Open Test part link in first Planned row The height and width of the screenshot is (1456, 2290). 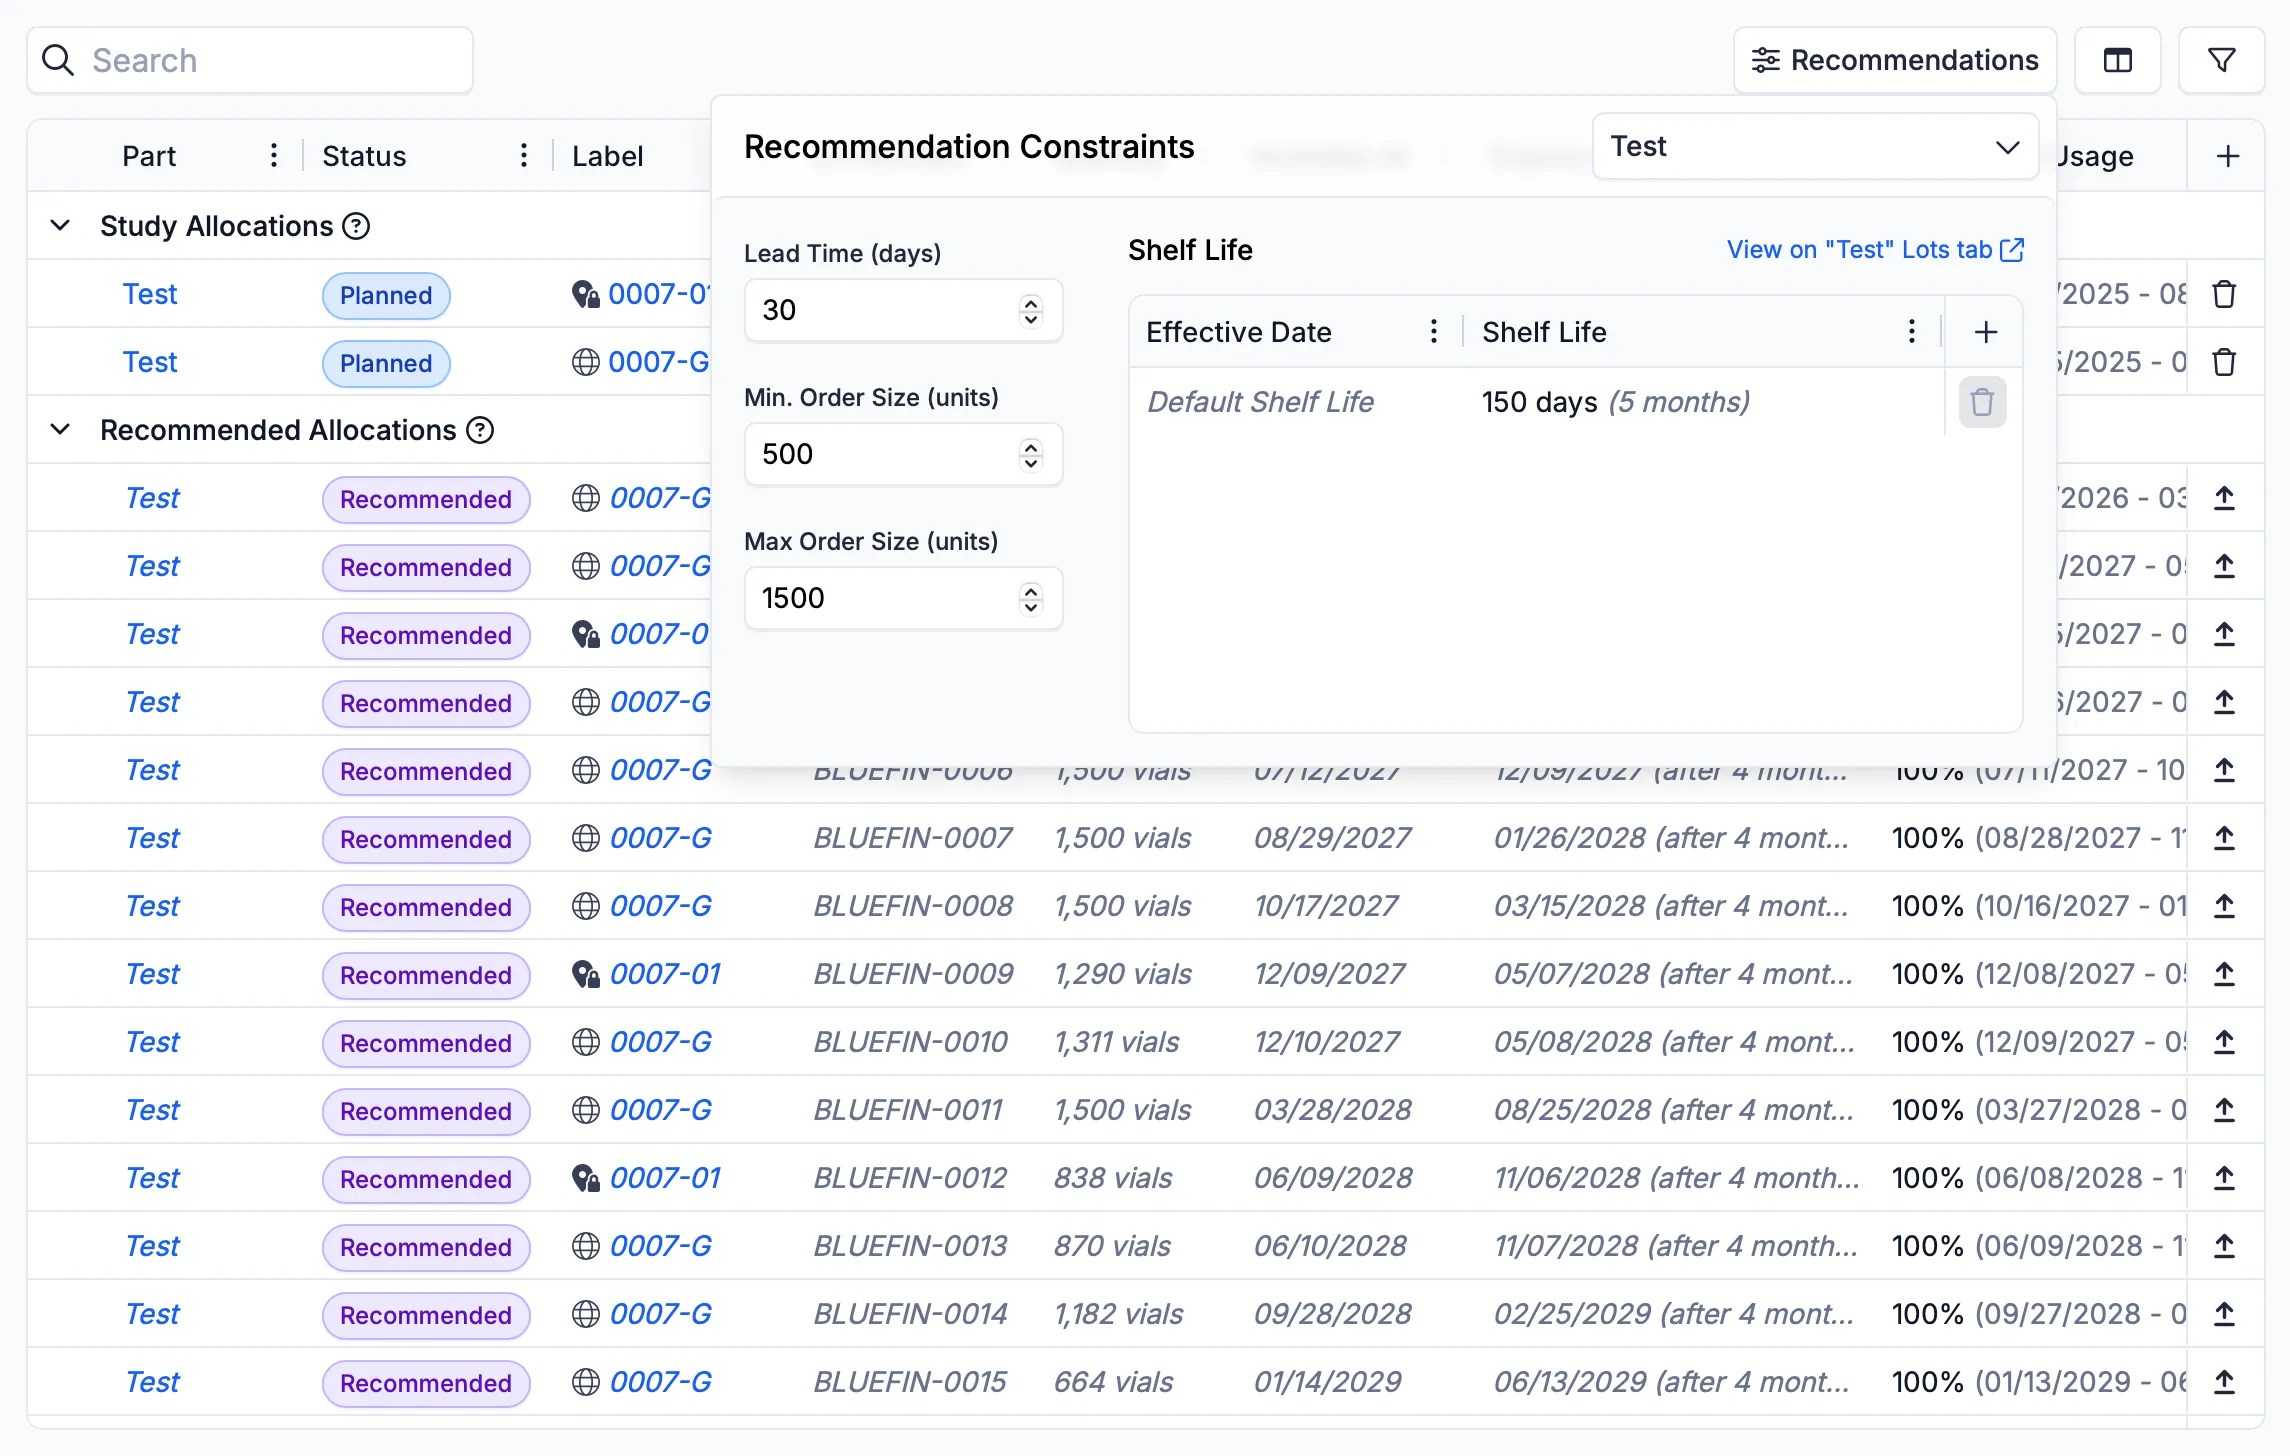coord(150,294)
